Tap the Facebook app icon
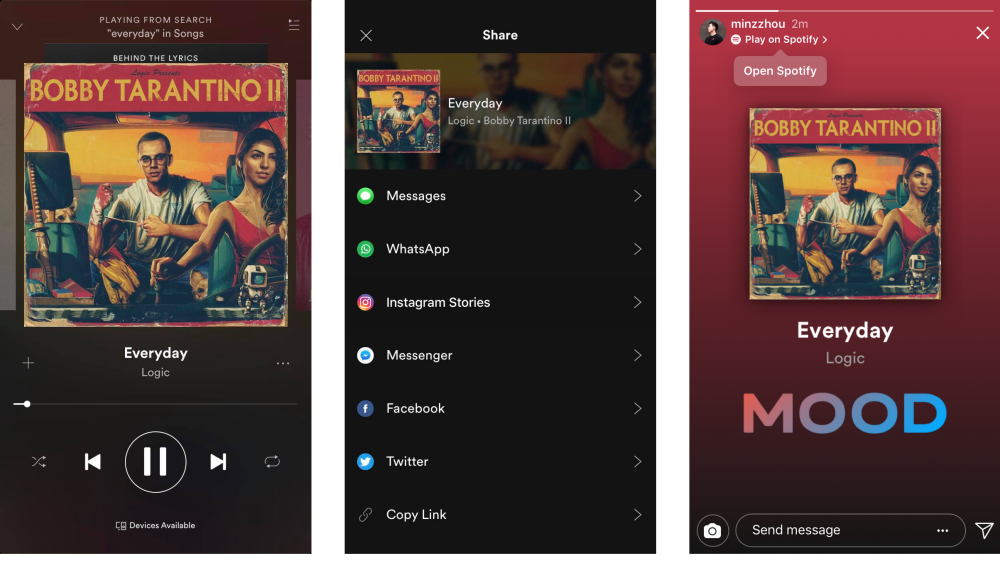 coord(365,408)
